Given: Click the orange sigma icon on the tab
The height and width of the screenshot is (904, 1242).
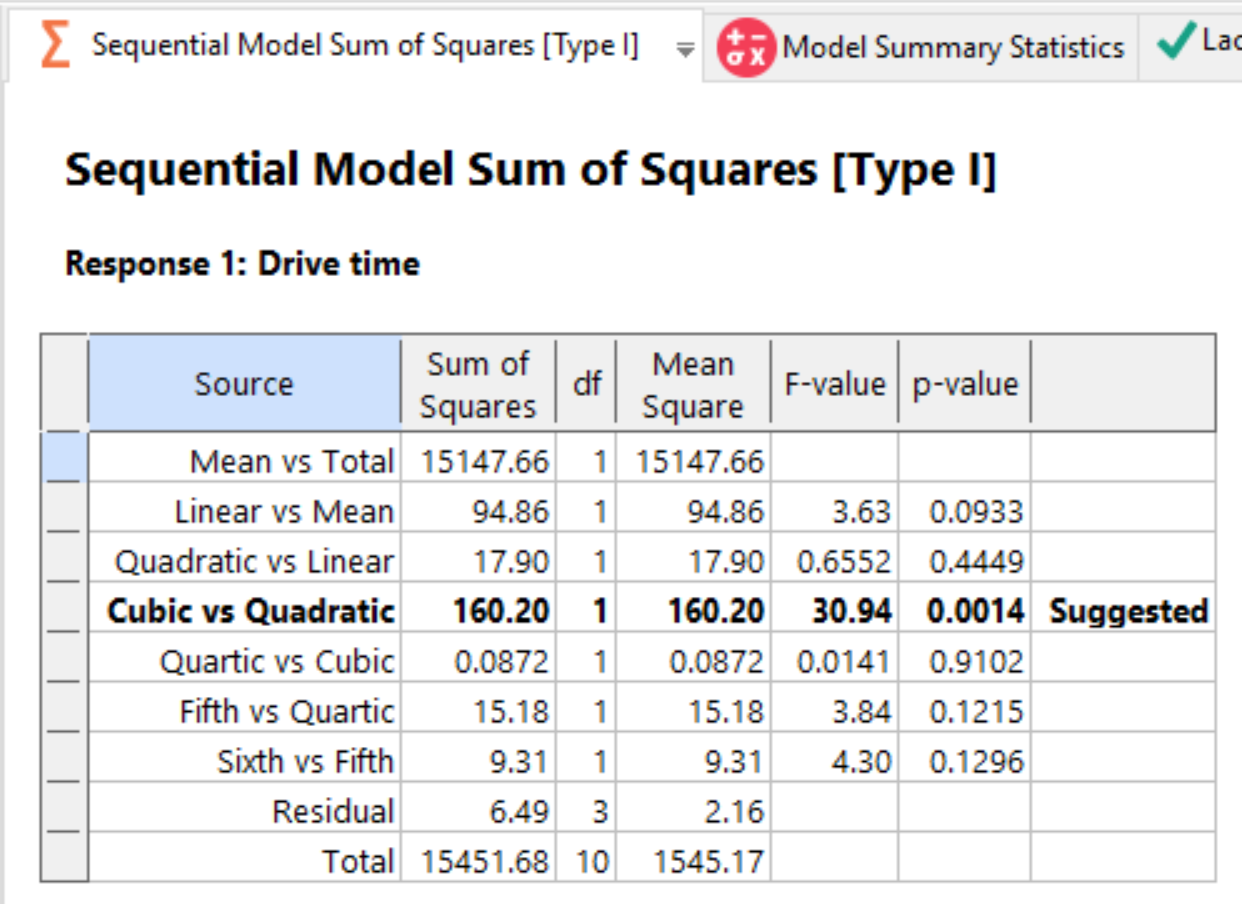Looking at the screenshot, I should pyautogui.click(x=55, y=46).
